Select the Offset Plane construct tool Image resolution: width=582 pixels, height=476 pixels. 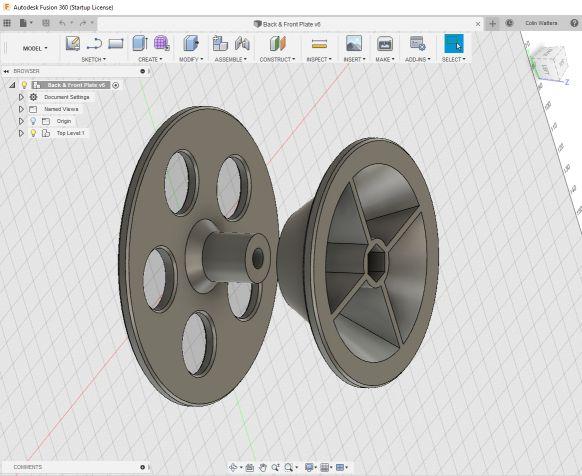click(278, 43)
